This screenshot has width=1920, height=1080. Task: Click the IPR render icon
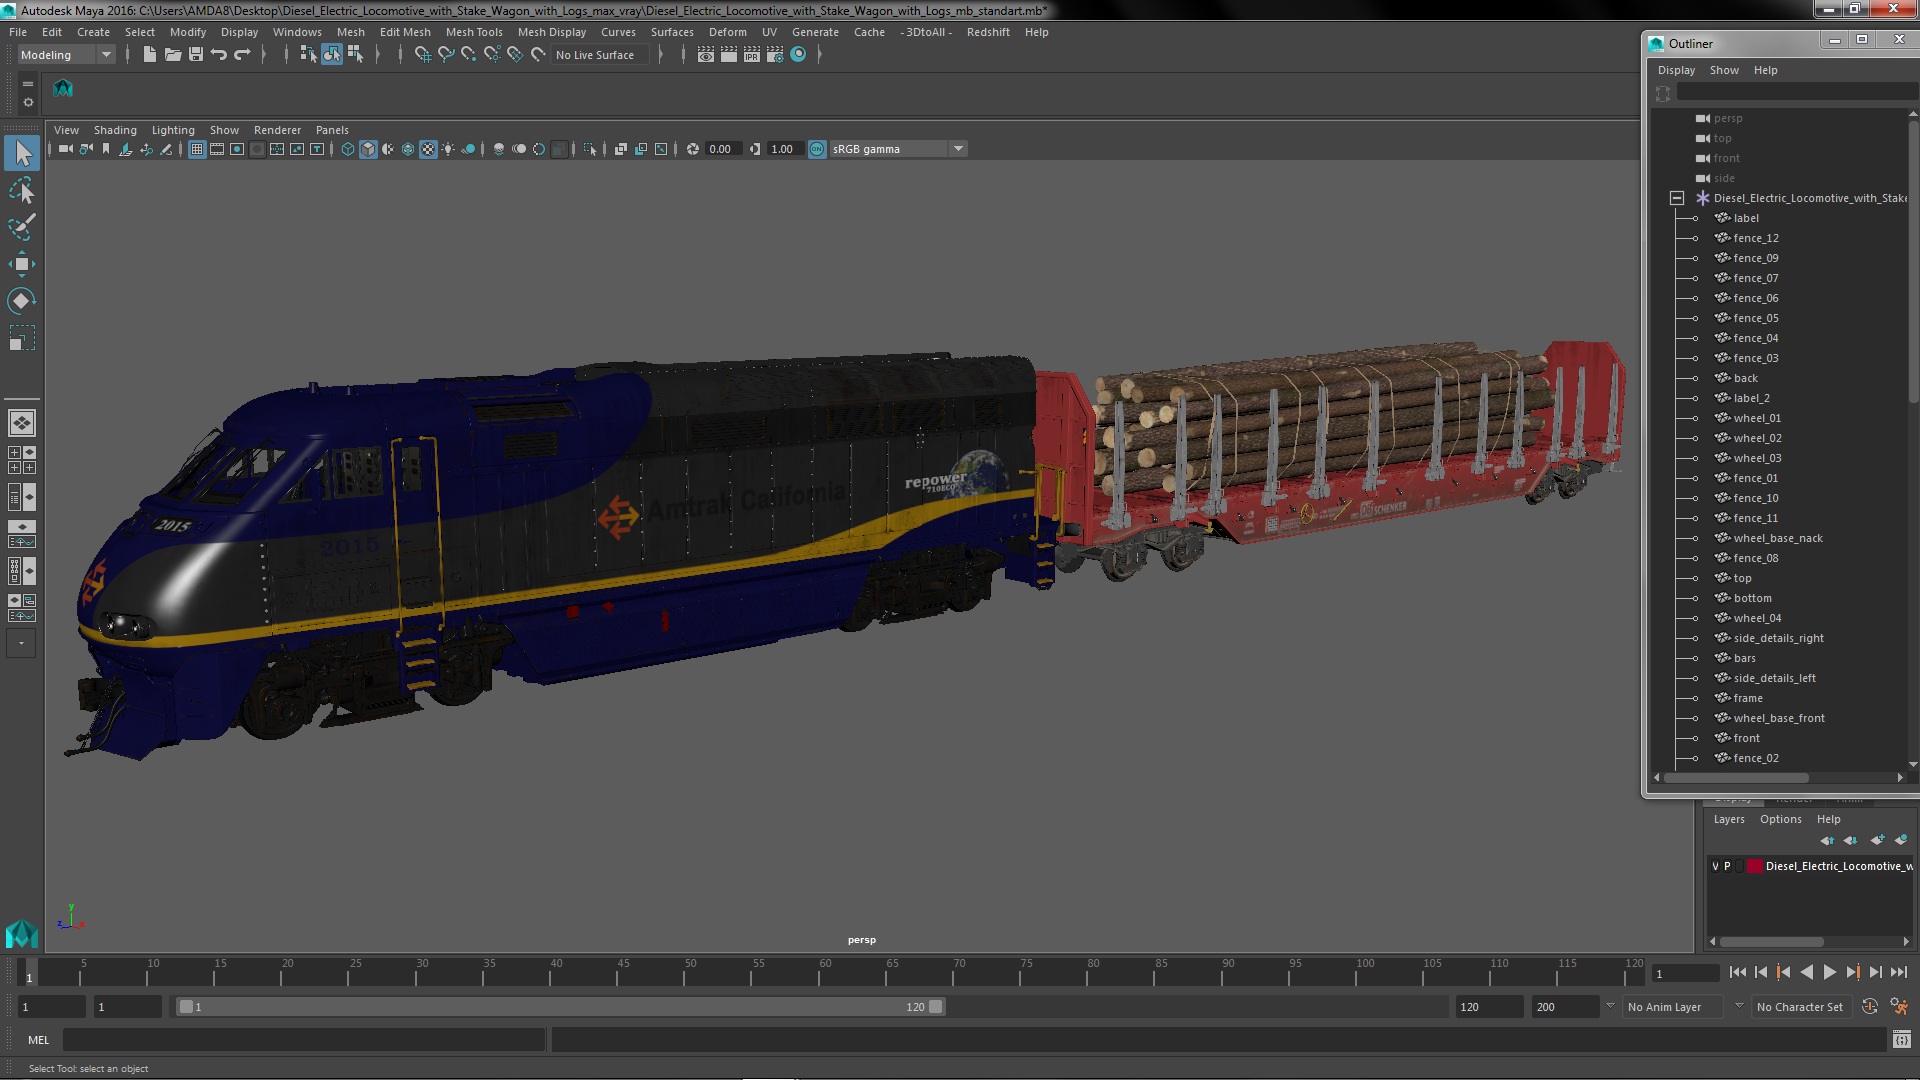(x=751, y=55)
